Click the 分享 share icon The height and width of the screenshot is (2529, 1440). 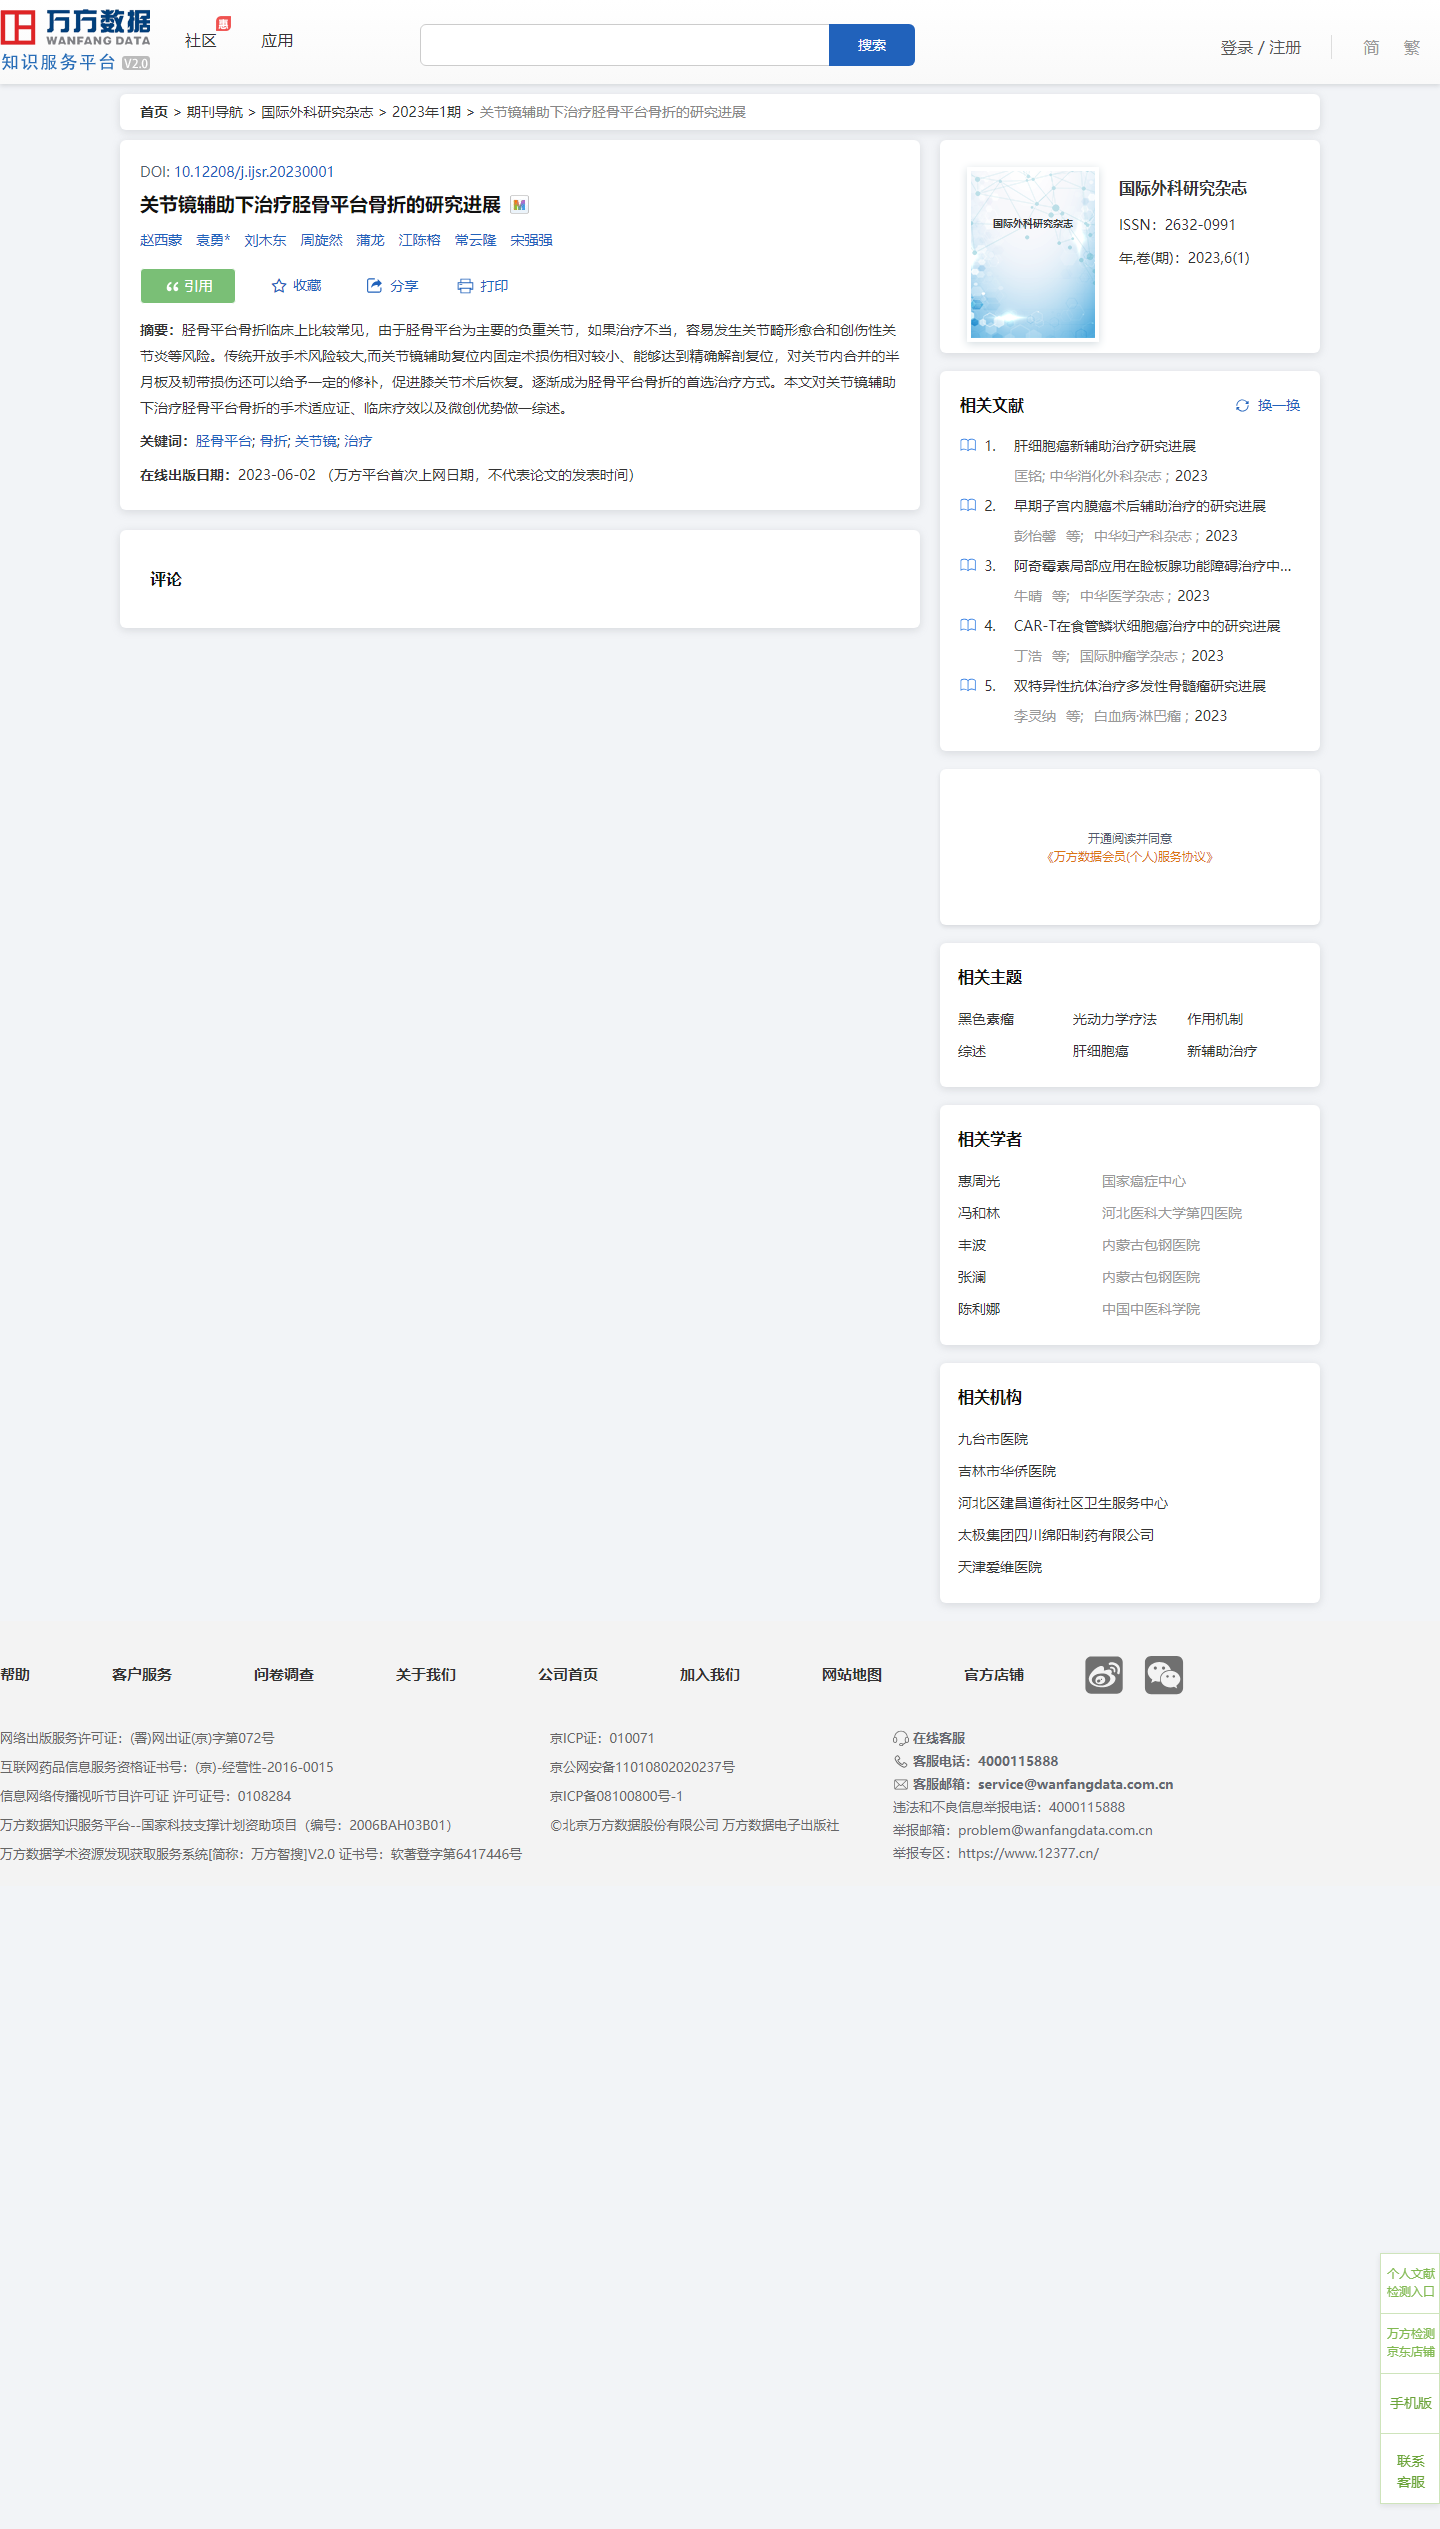click(x=374, y=286)
